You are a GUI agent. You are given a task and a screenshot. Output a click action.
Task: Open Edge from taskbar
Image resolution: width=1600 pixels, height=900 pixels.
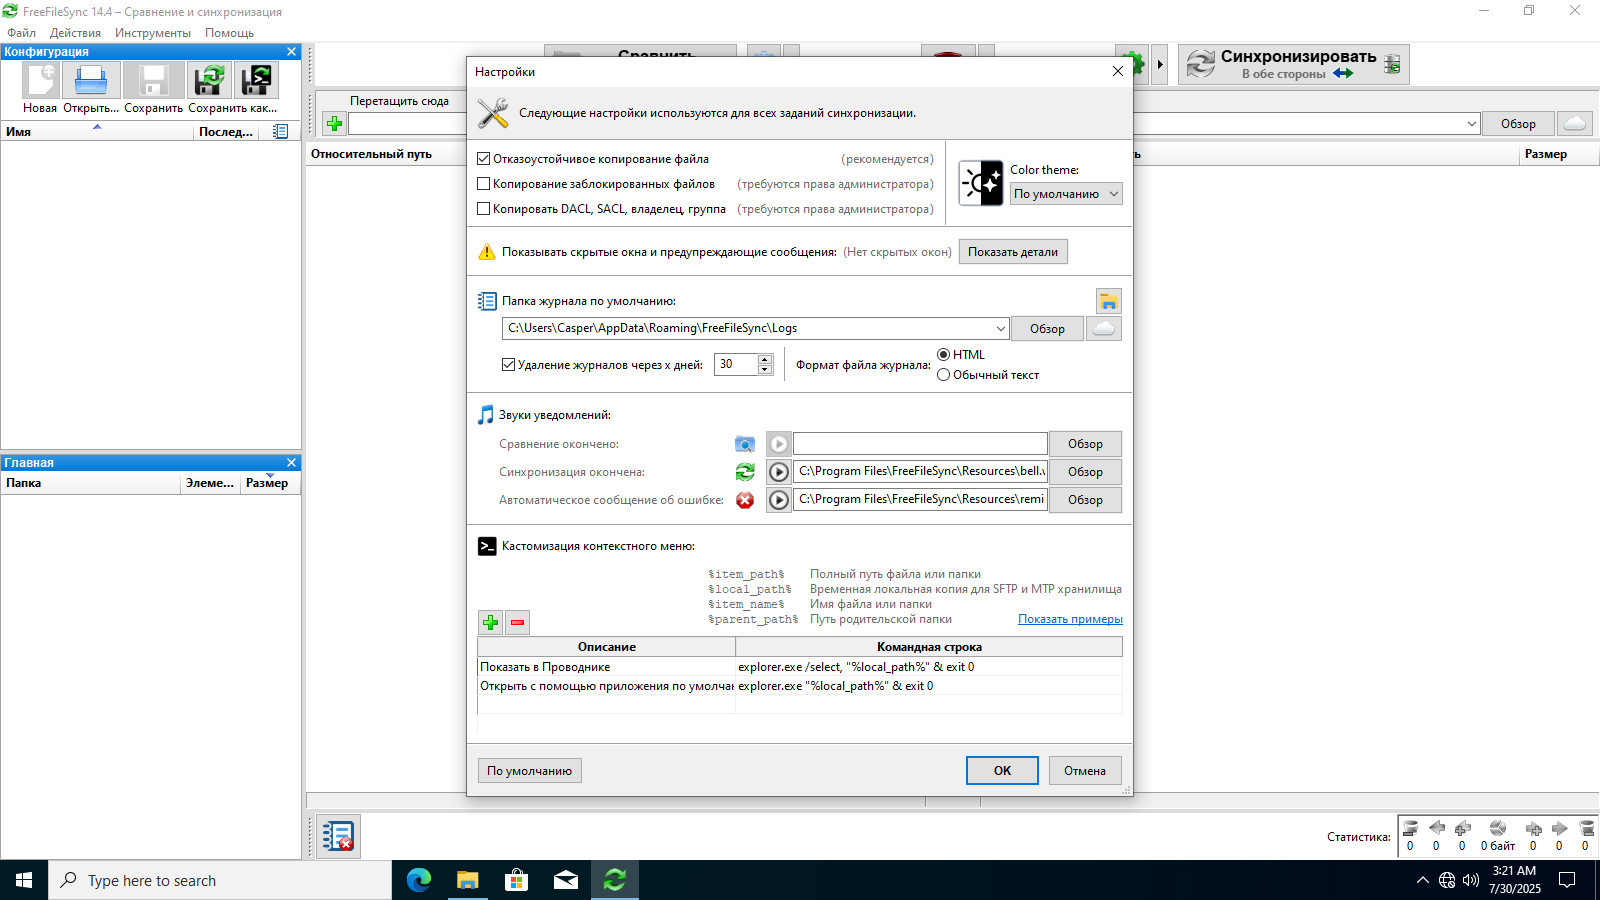(419, 880)
